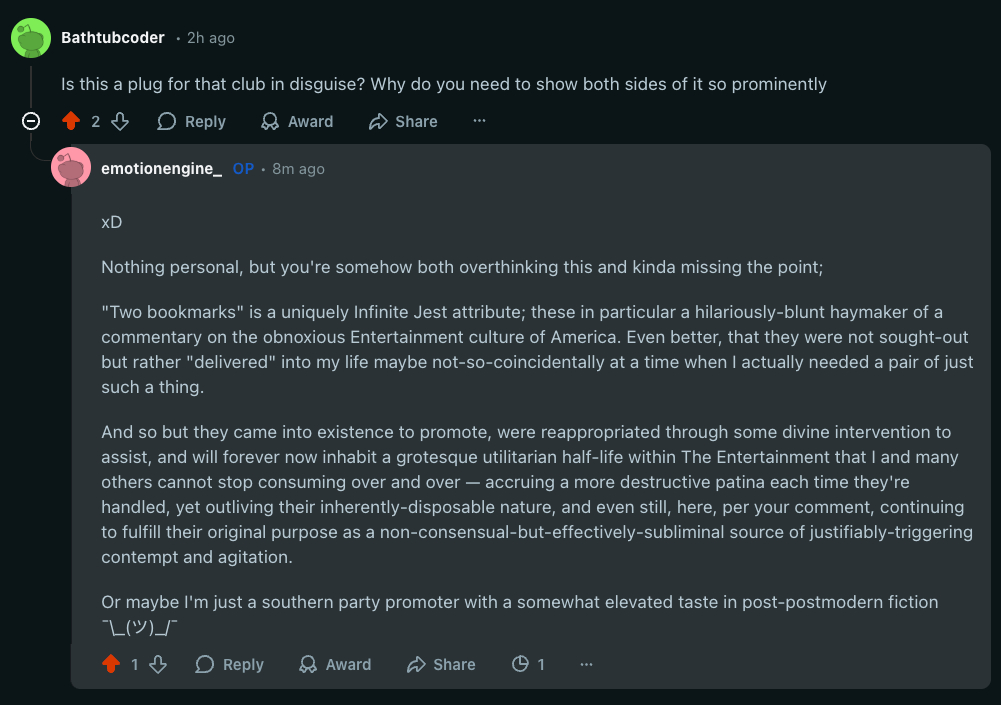The image size is (1001, 705).
Task: Give an award to Bathtubcoder's comment
Action: point(297,121)
